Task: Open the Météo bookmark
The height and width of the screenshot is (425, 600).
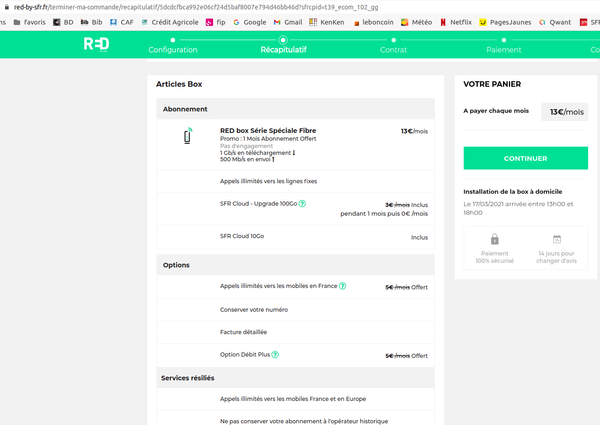Action: (x=416, y=22)
